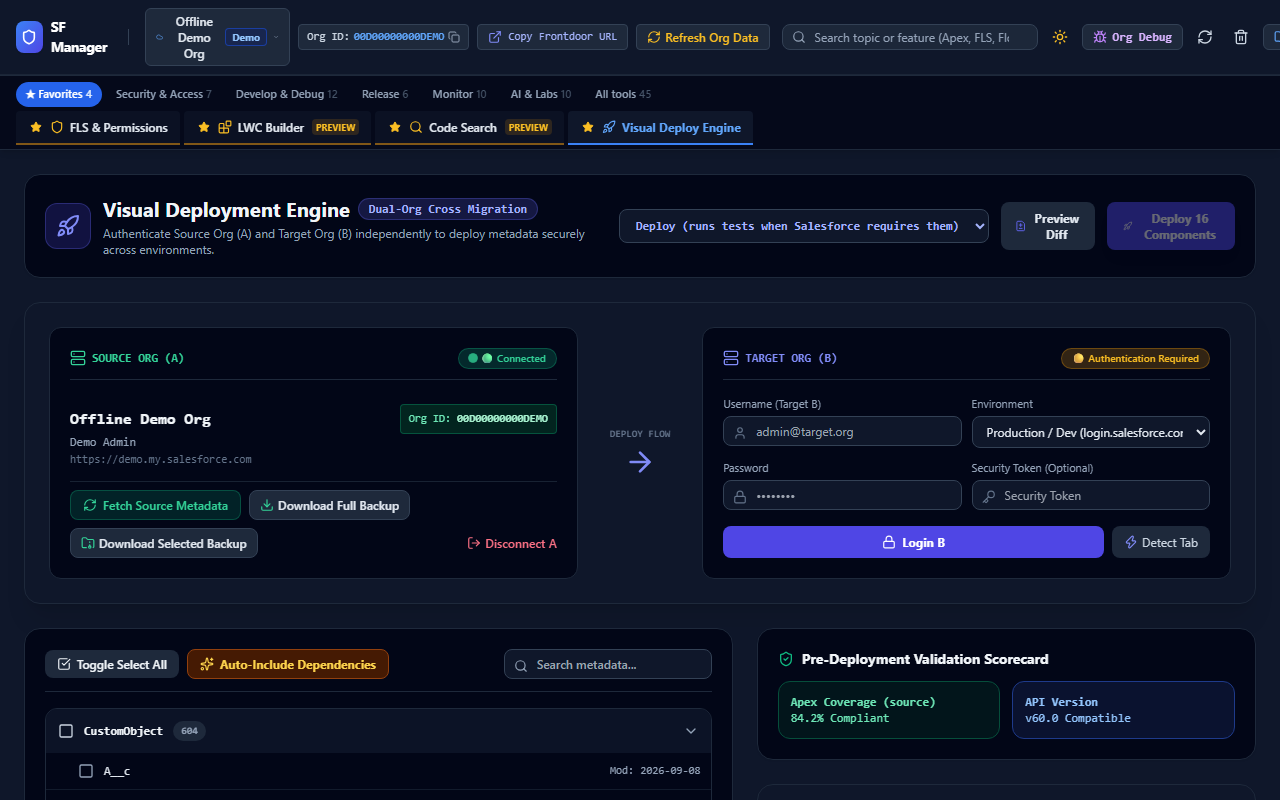Open the Offline Demo Org switcher

pyautogui.click(x=217, y=37)
